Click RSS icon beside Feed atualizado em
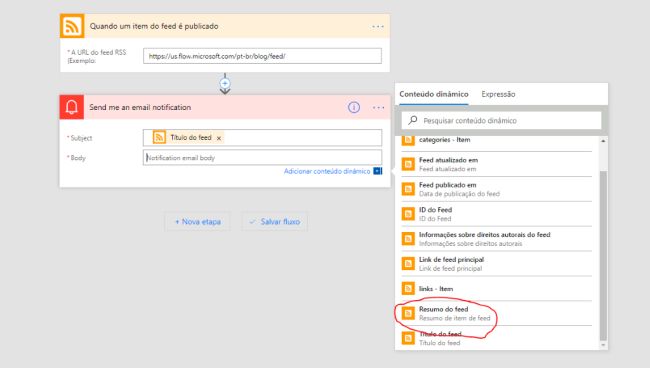This screenshot has width=650, height=368. tap(408, 164)
